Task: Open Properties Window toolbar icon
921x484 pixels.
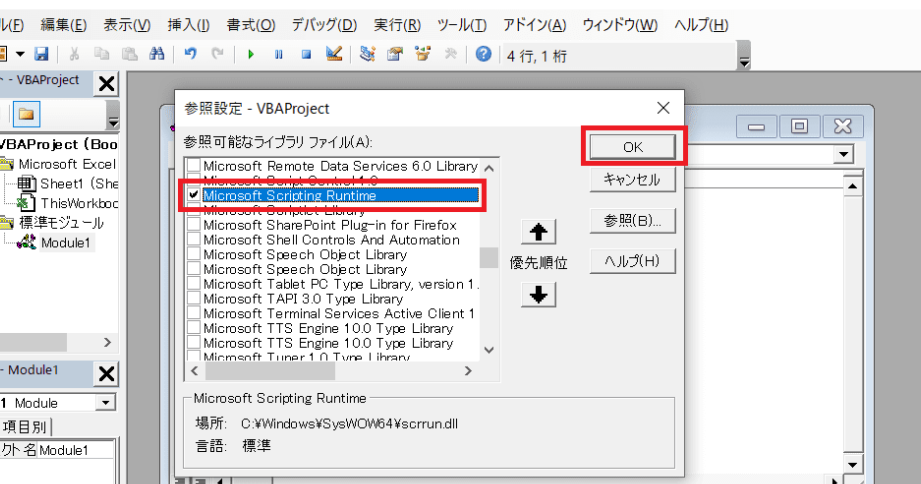Action: (x=395, y=55)
